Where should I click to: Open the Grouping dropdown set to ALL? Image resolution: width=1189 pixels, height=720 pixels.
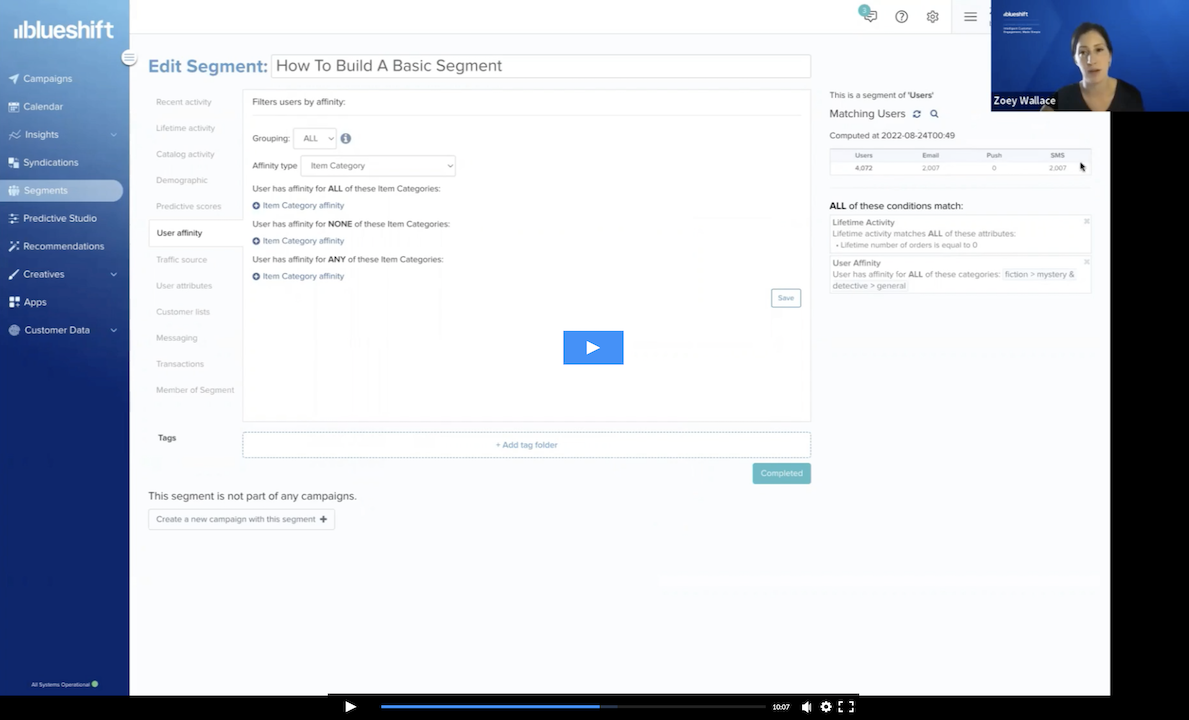click(x=315, y=139)
